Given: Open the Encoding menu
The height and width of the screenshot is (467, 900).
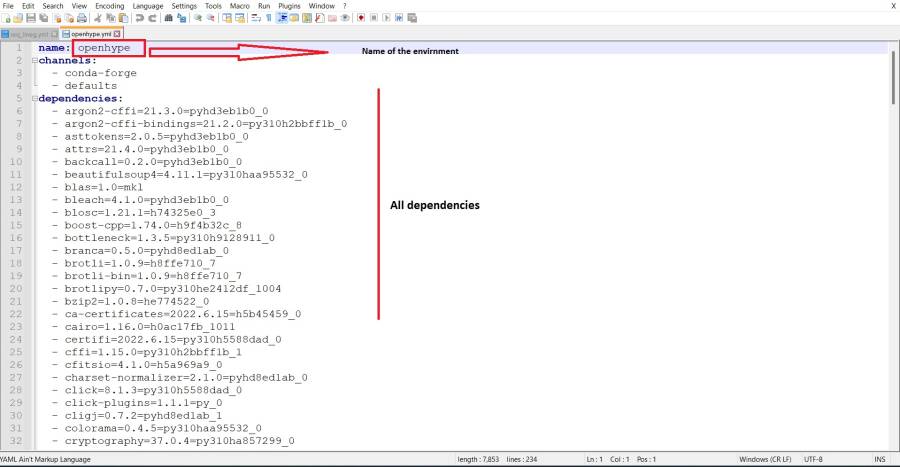Looking at the screenshot, I should tap(109, 6).
